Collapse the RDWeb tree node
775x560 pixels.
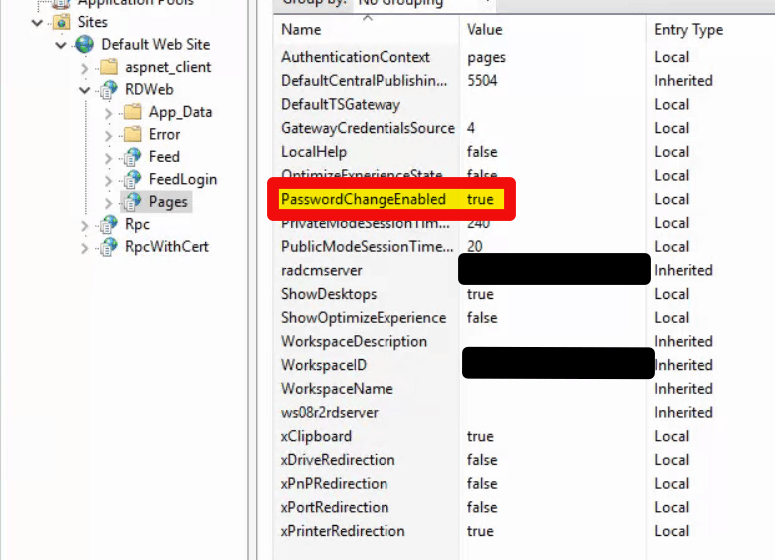pos(85,91)
